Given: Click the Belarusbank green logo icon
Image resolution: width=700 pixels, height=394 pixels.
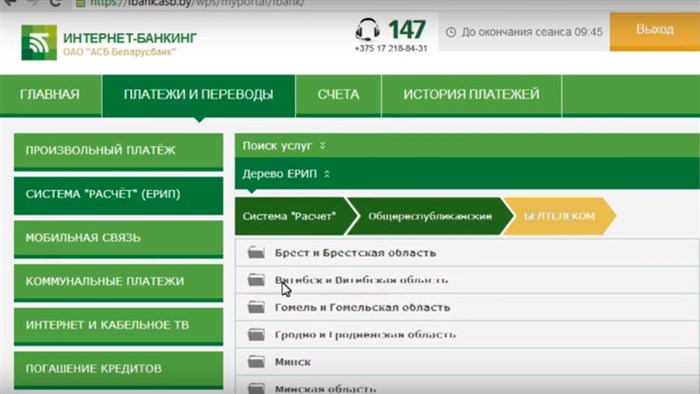Looking at the screenshot, I should (x=39, y=42).
